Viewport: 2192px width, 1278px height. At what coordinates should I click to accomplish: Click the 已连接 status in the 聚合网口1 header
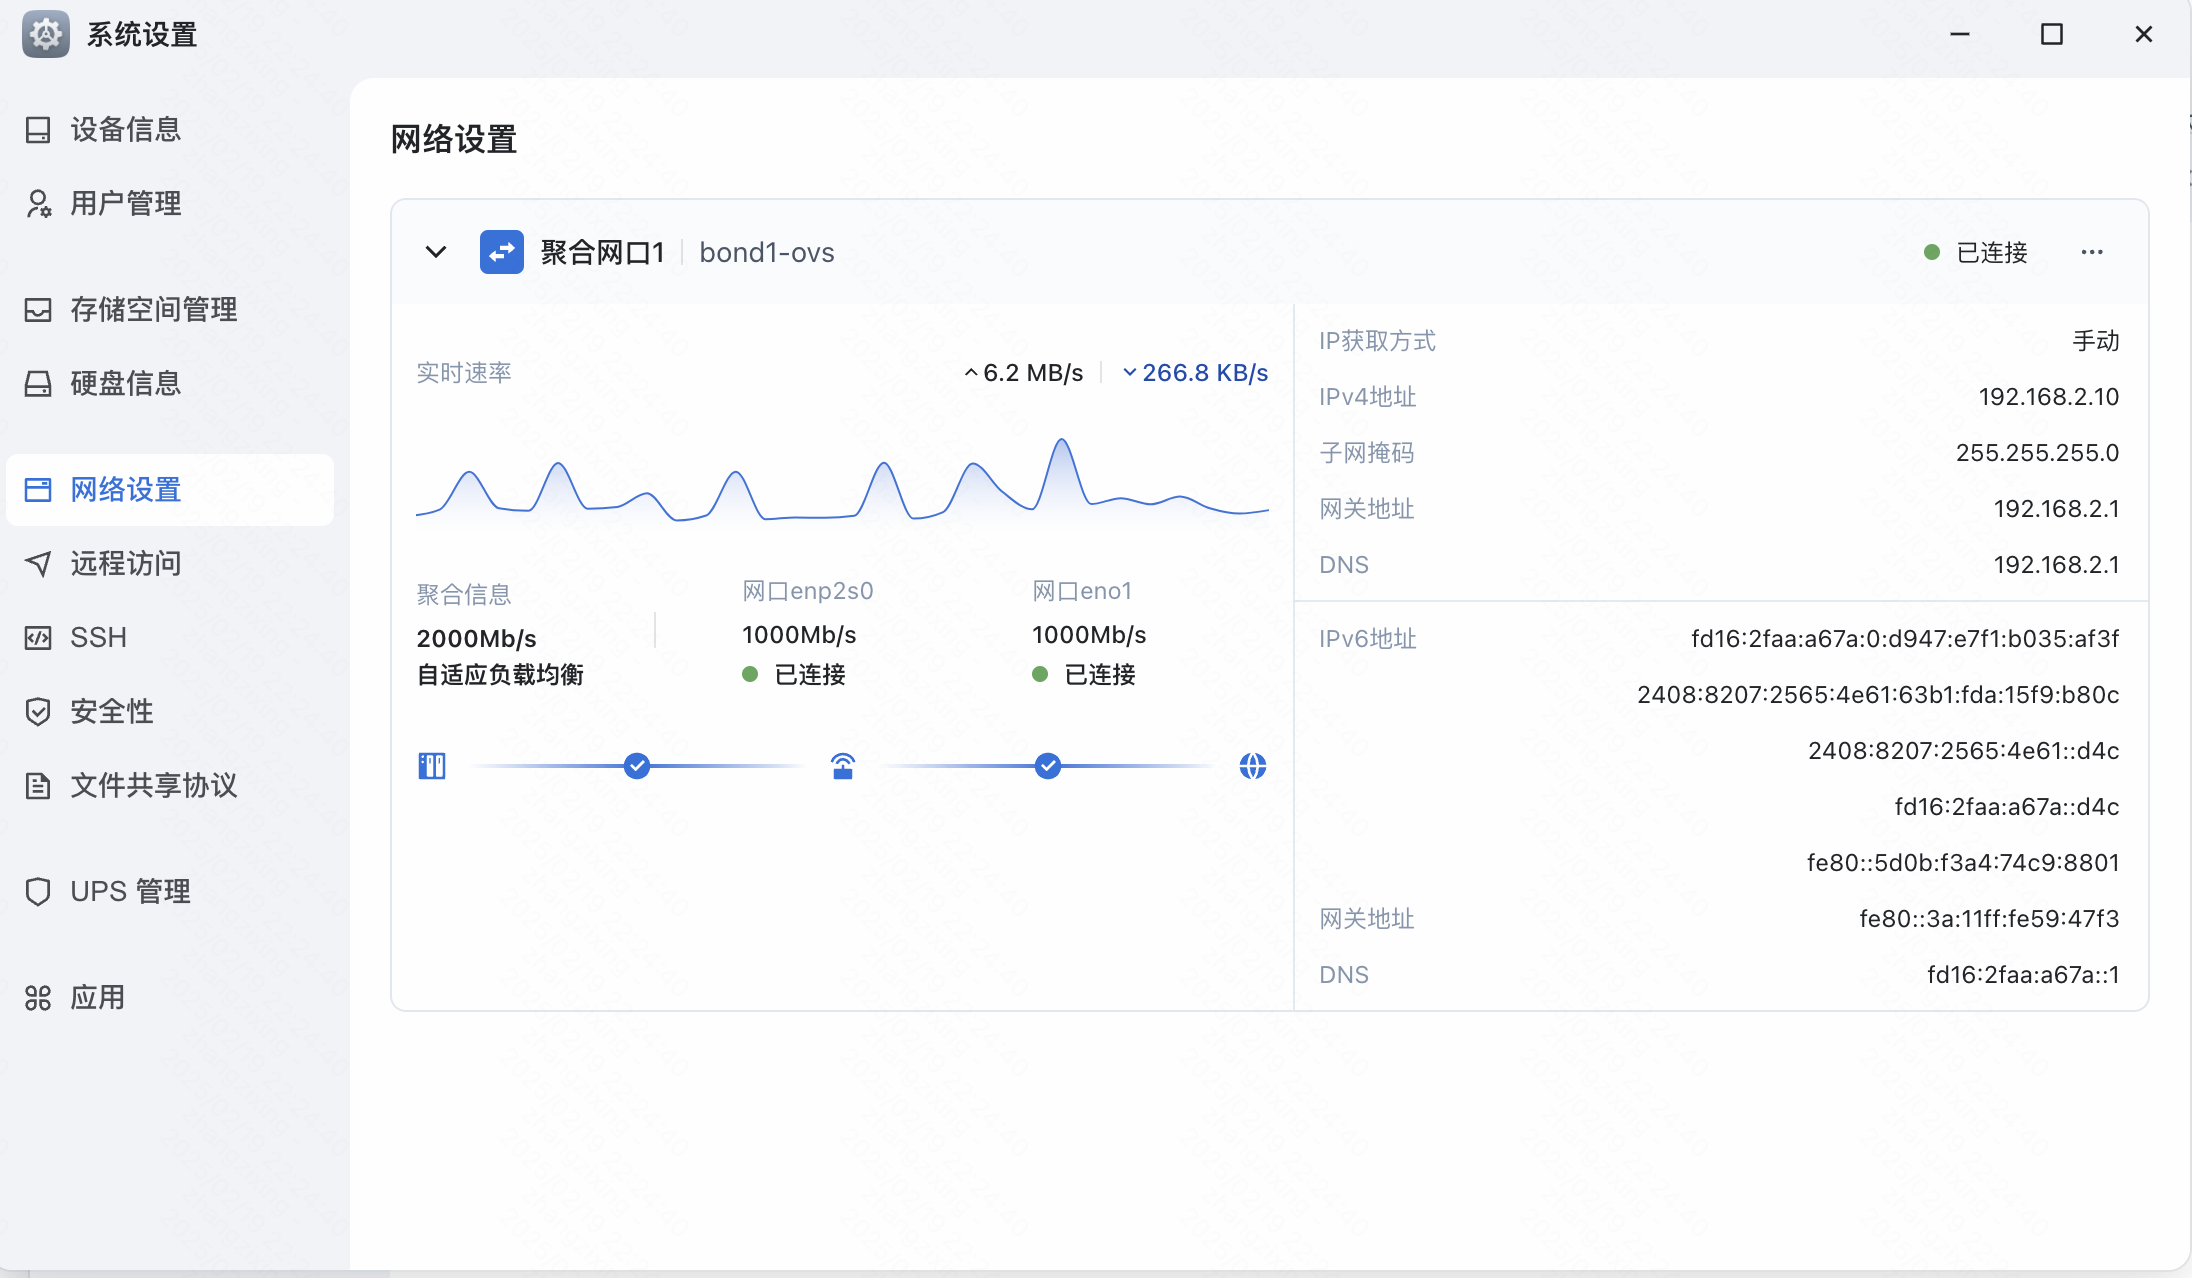[1976, 253]
